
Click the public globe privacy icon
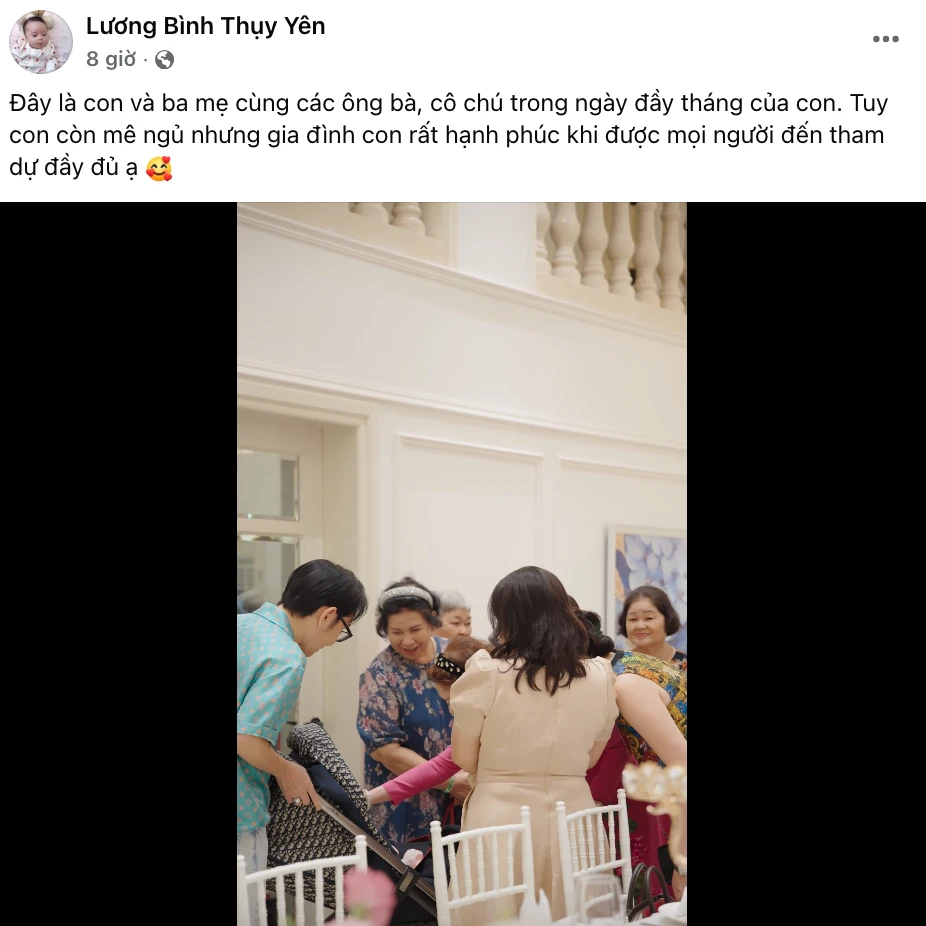coord(164,60)
